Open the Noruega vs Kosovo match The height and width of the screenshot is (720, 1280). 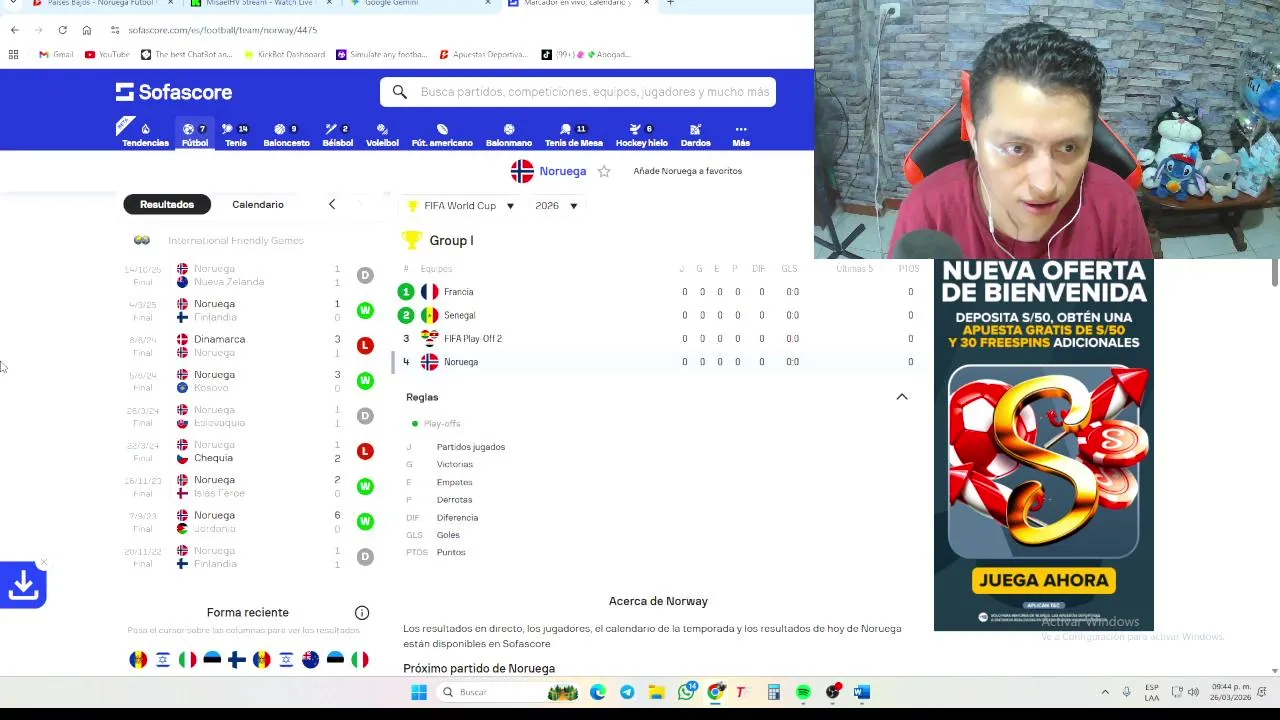coord(249,381)
